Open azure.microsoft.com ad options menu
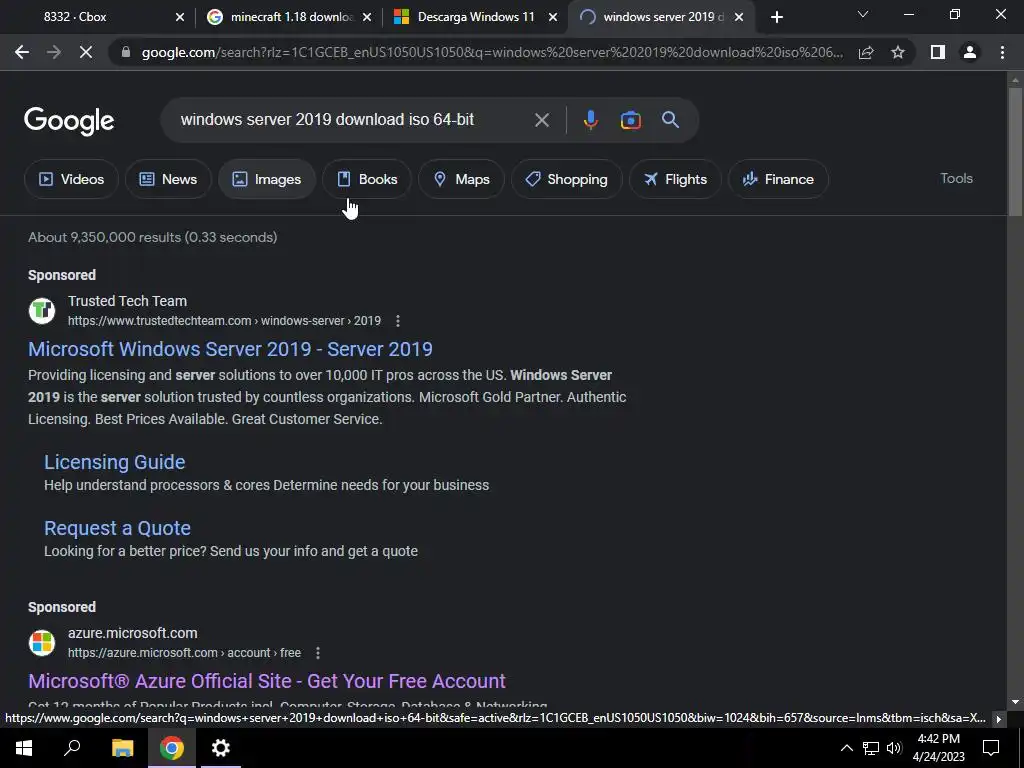 [x=317, y=652]
